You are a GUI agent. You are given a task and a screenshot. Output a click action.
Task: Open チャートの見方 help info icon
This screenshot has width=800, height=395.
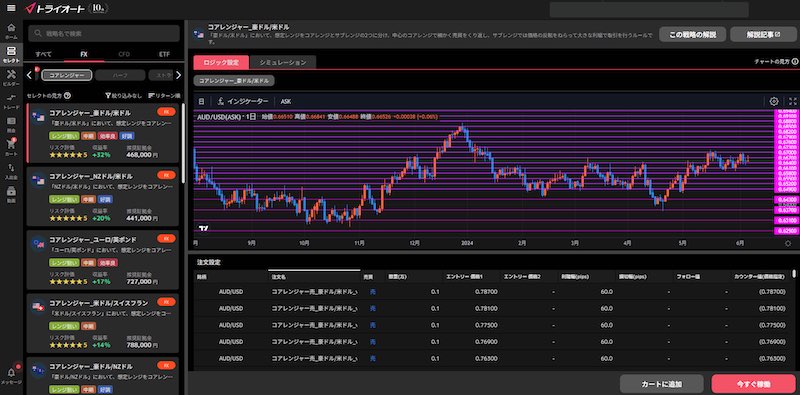click(795, 62)
